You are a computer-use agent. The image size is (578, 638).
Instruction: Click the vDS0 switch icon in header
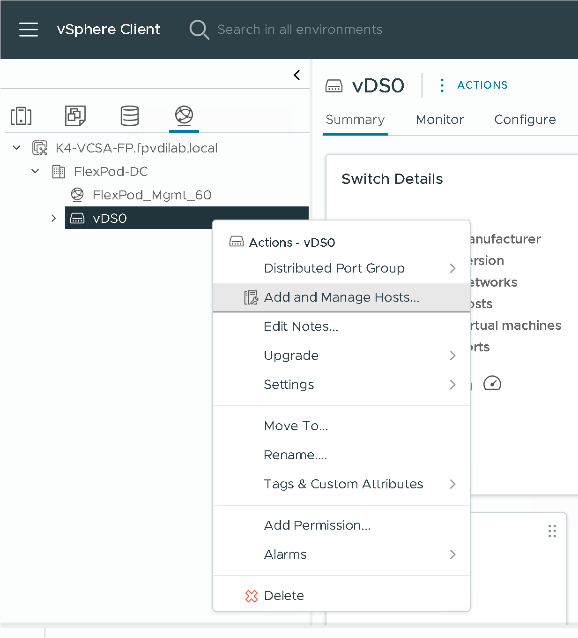[x=334, y=86]
